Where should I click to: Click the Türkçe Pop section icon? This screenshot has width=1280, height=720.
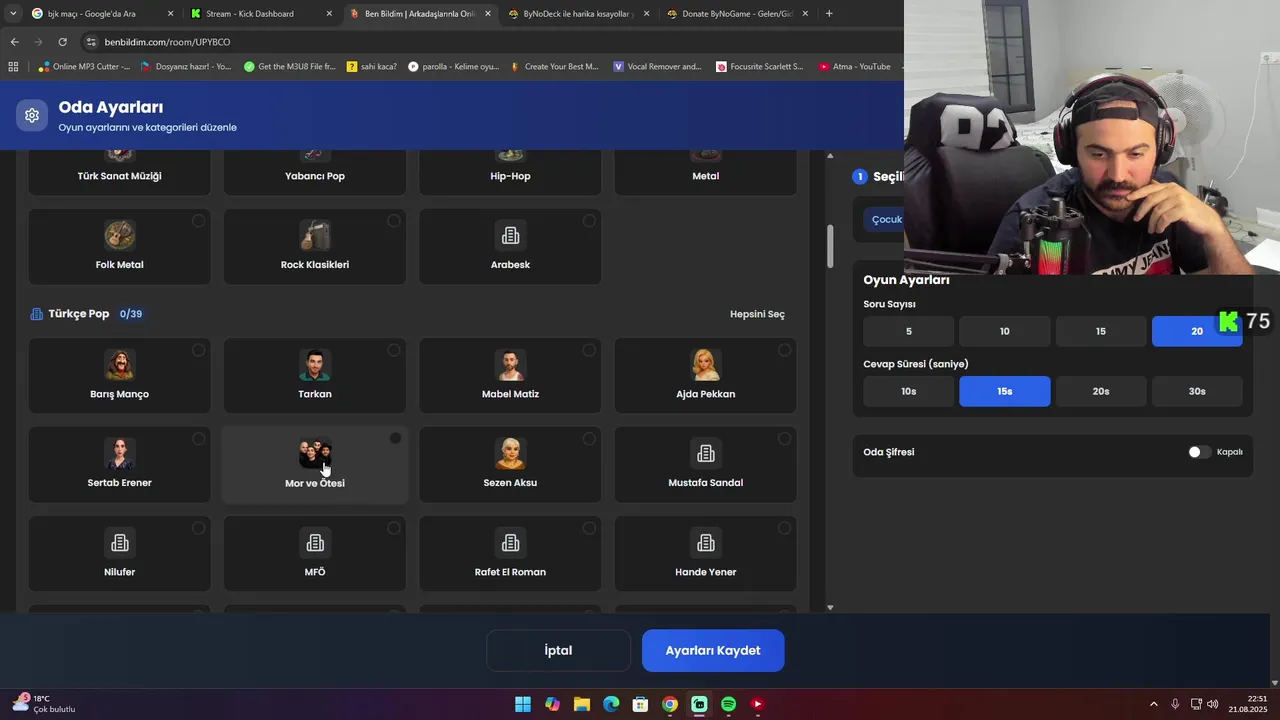[37, 314]
